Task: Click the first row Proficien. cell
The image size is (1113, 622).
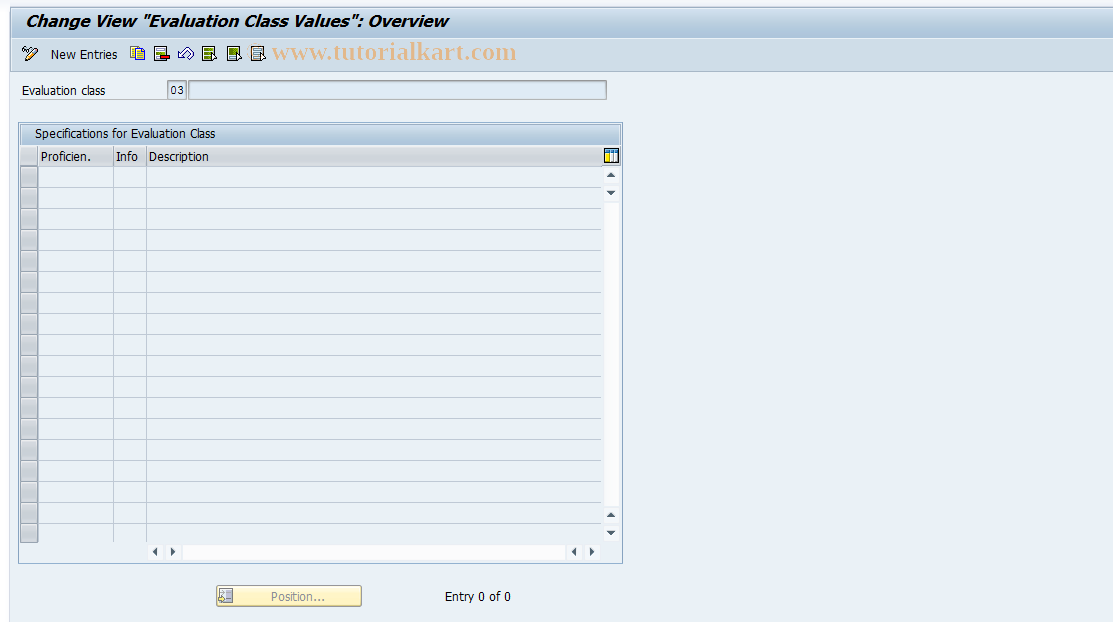Action: pos(76,177)
